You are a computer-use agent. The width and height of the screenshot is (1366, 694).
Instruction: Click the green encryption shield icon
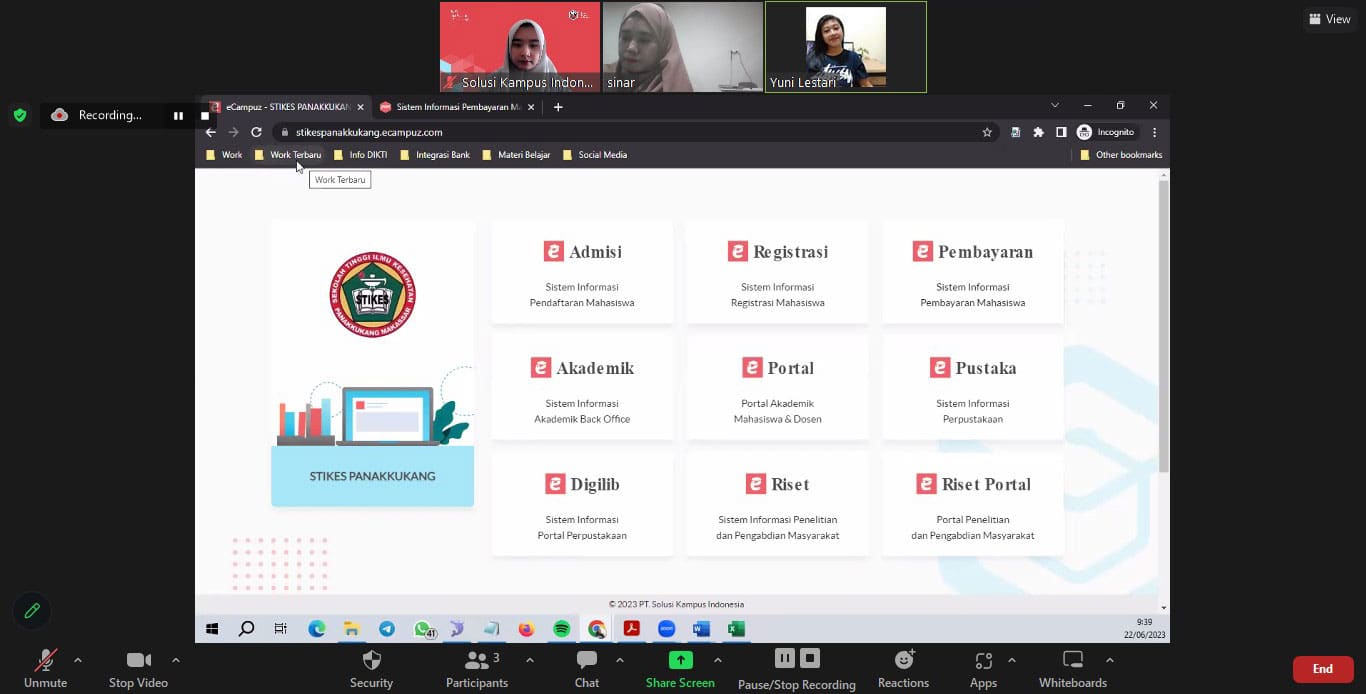click(20, 115)
